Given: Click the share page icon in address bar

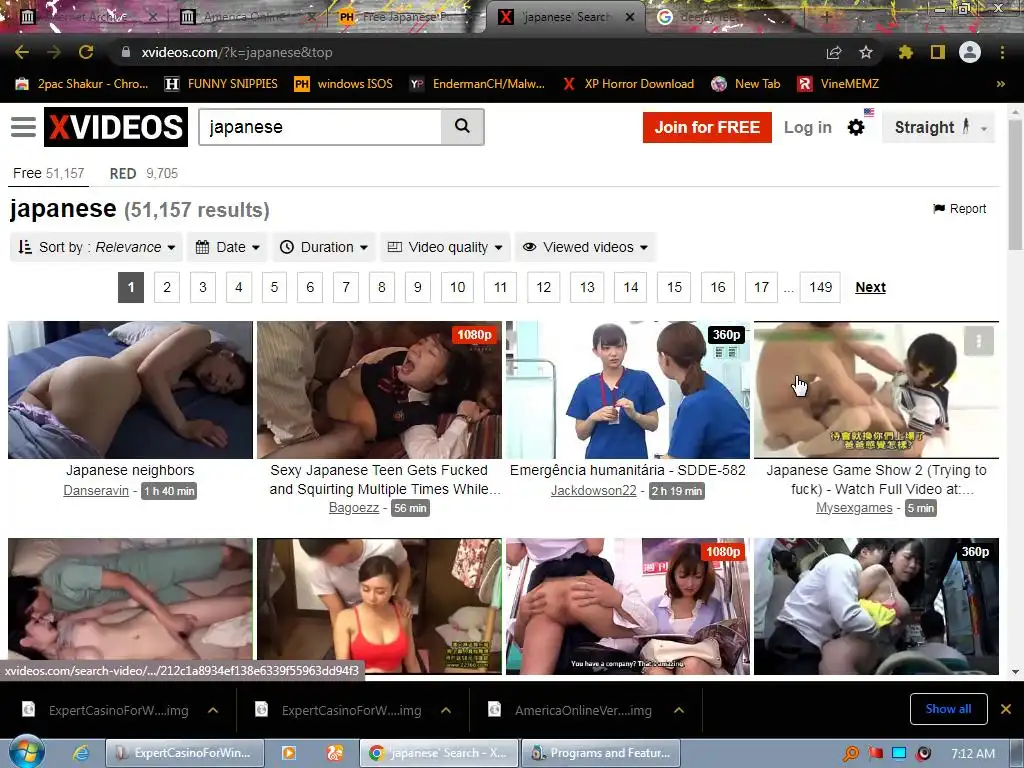Looking at the screenshot, I should (x=834, y=52).
